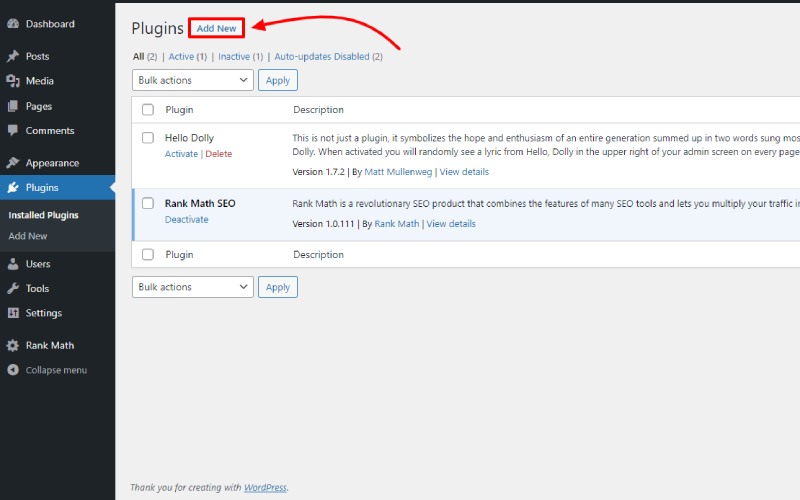Click the Description label in table footer
The height and width of the screenshot is (500, 800).
tap(318, 255)
